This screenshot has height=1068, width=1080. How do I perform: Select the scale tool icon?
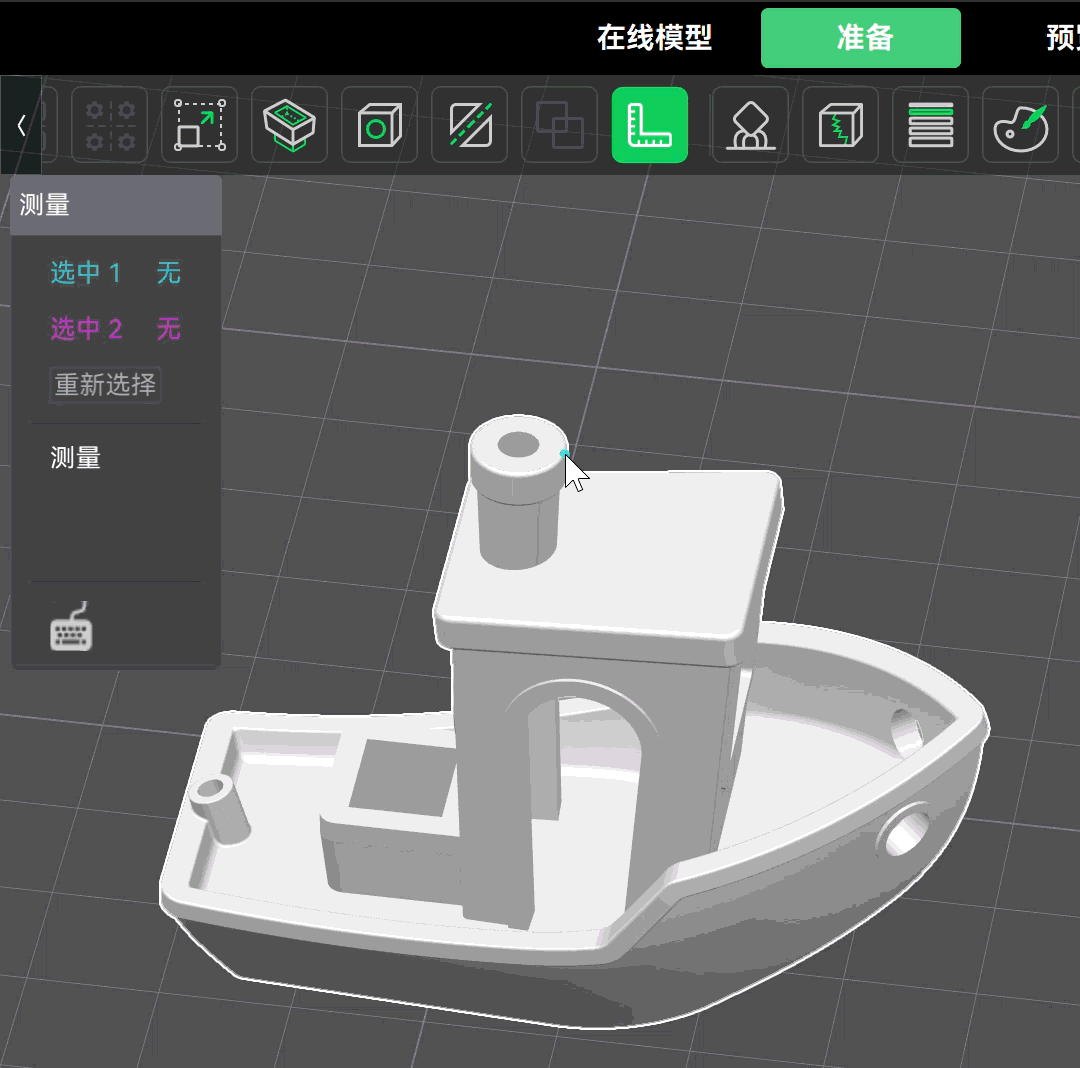[200, 125]
